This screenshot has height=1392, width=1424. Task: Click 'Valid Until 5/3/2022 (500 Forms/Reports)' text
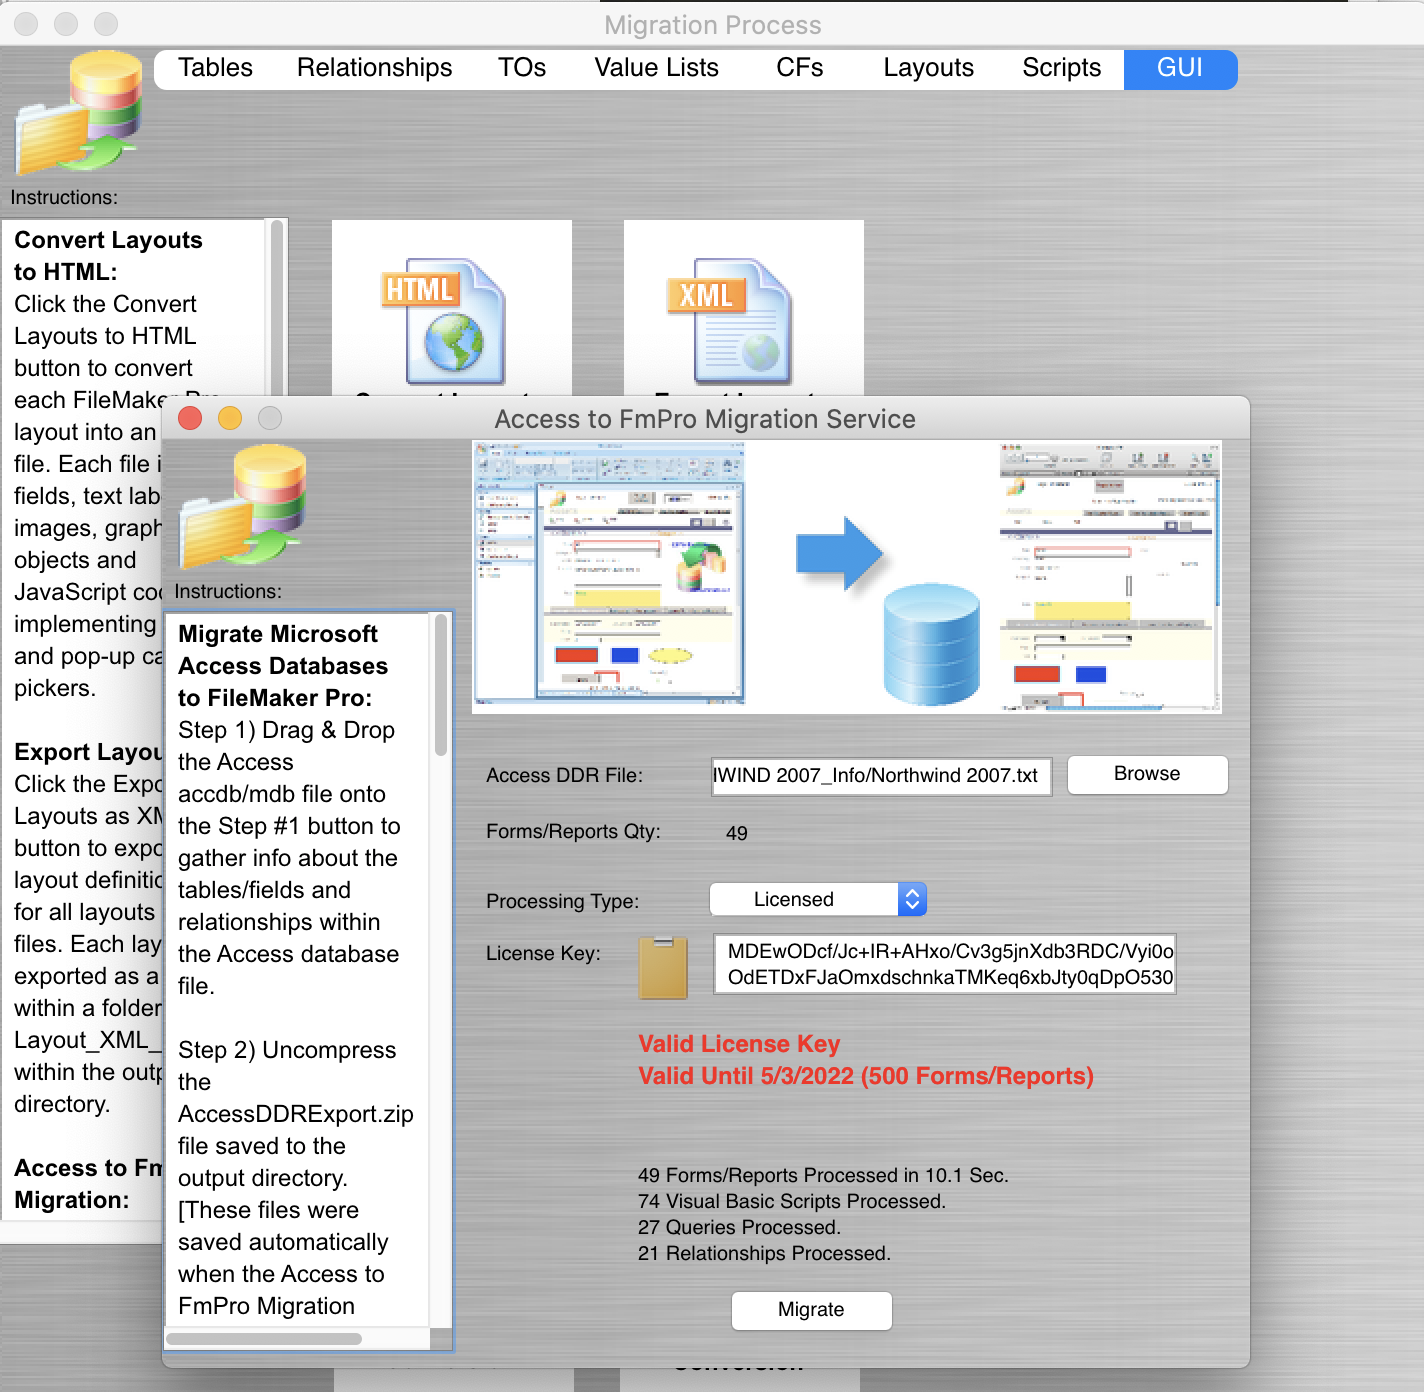(x=866, y=1076)
